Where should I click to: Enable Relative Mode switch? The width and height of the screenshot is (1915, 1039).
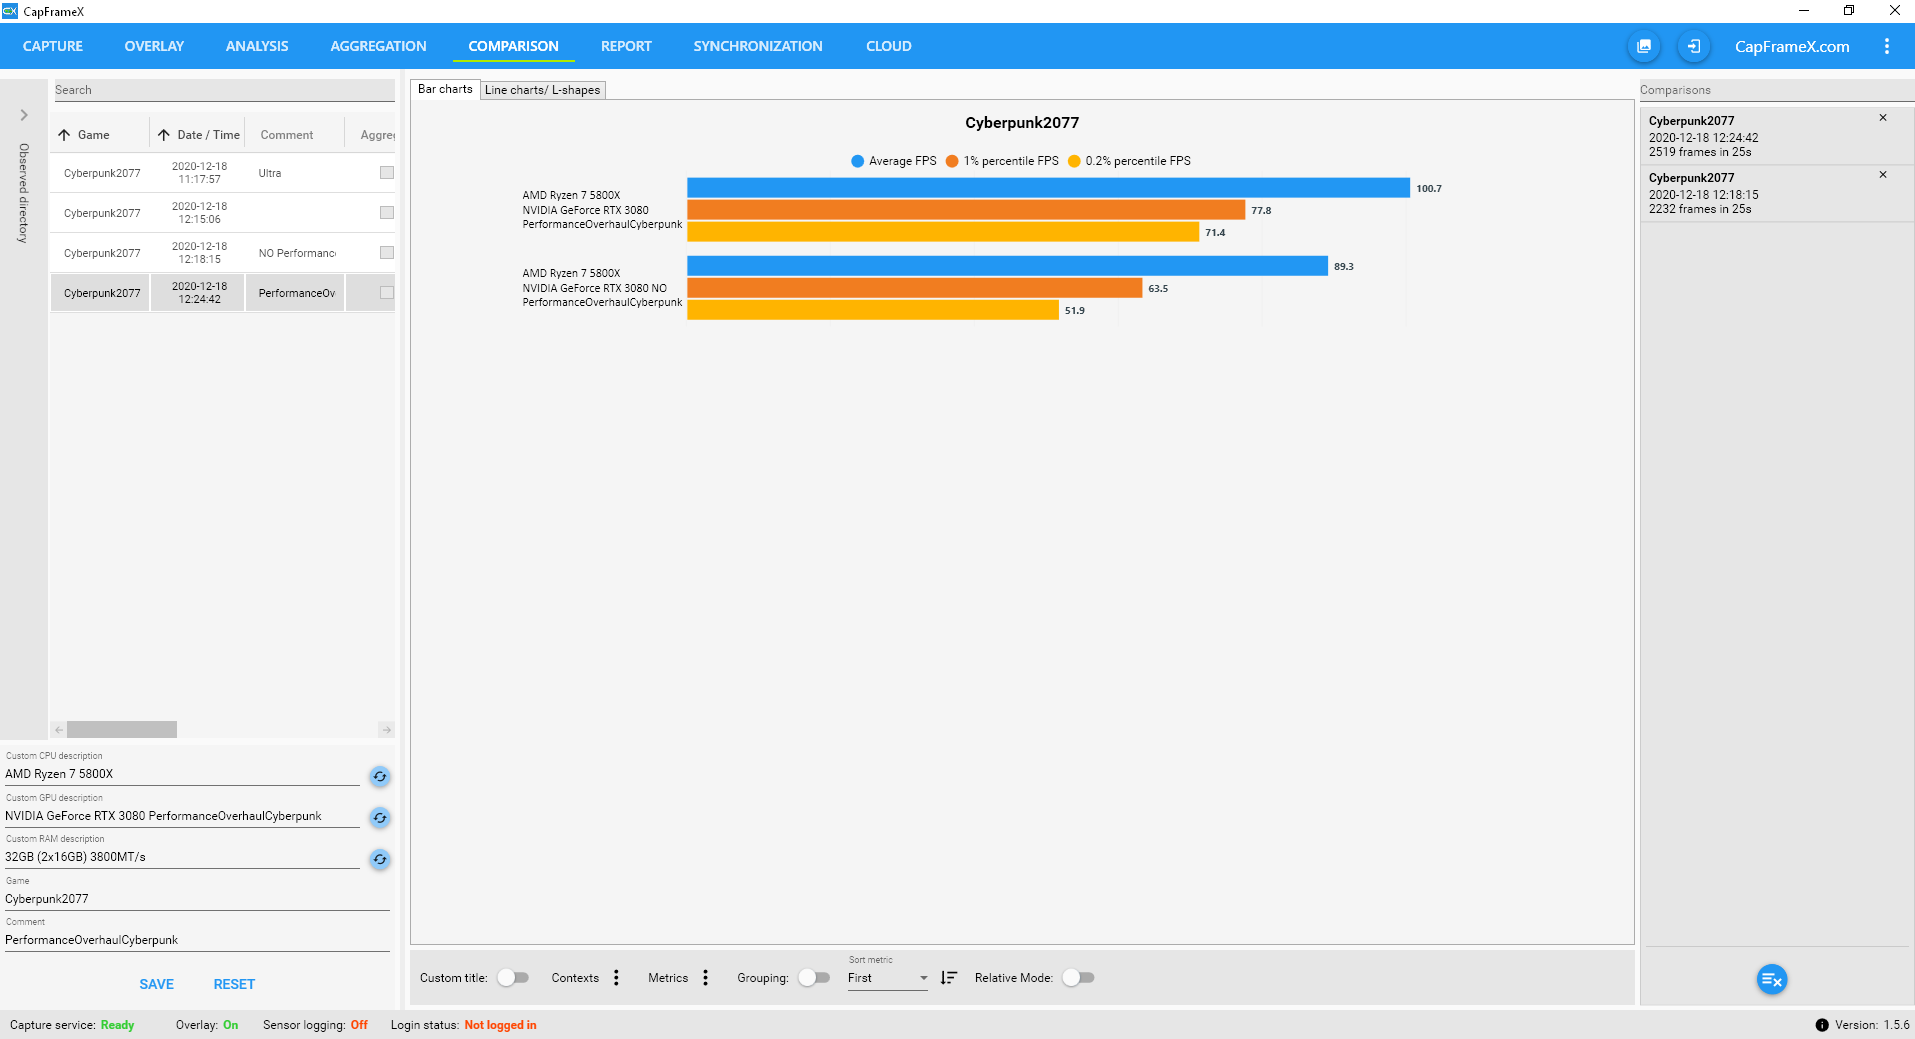pos(1078,978)
